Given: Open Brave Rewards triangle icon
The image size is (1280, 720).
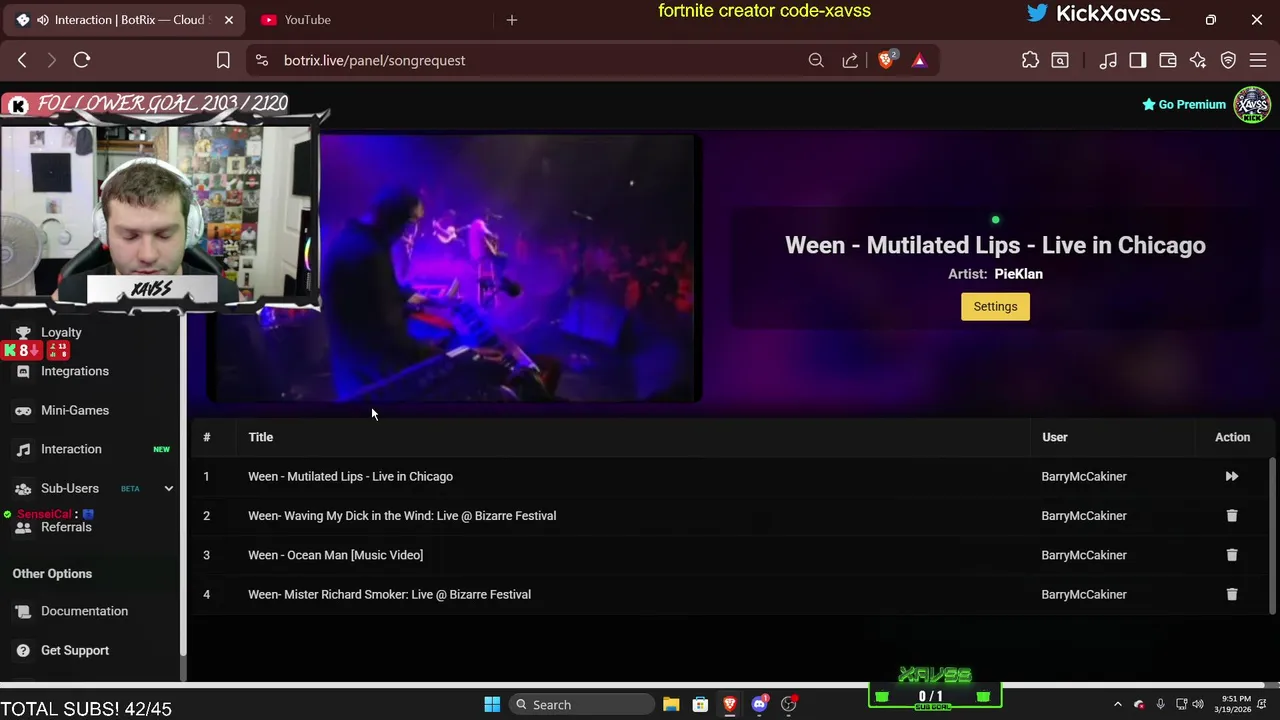Looking at the screenshot, I should 919,61.
